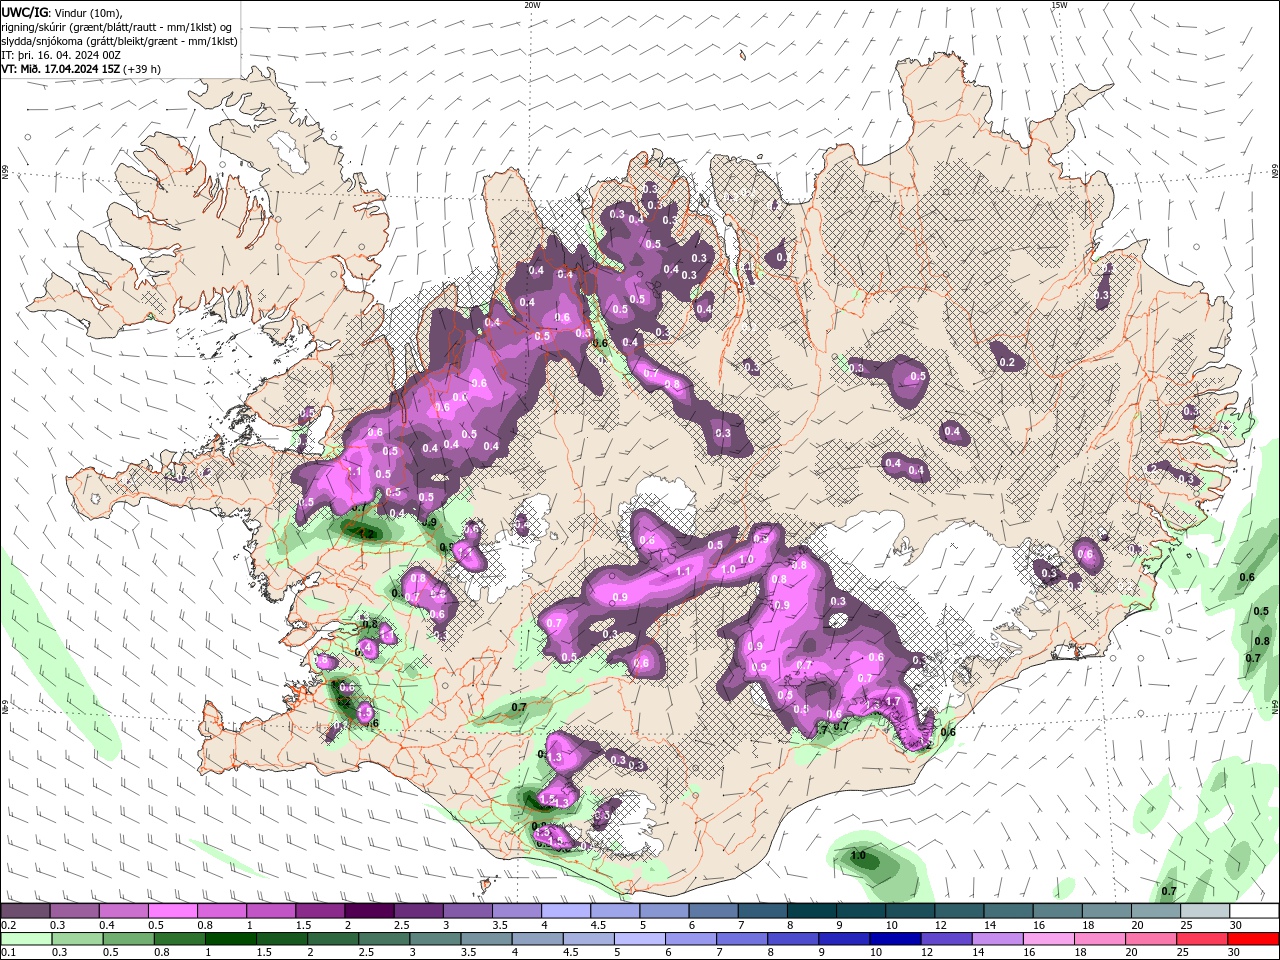The width and height of the screenshot is (1280, 960).
Task: Select the '0.2' label under upper legend
Action: [x=8, y=925]
